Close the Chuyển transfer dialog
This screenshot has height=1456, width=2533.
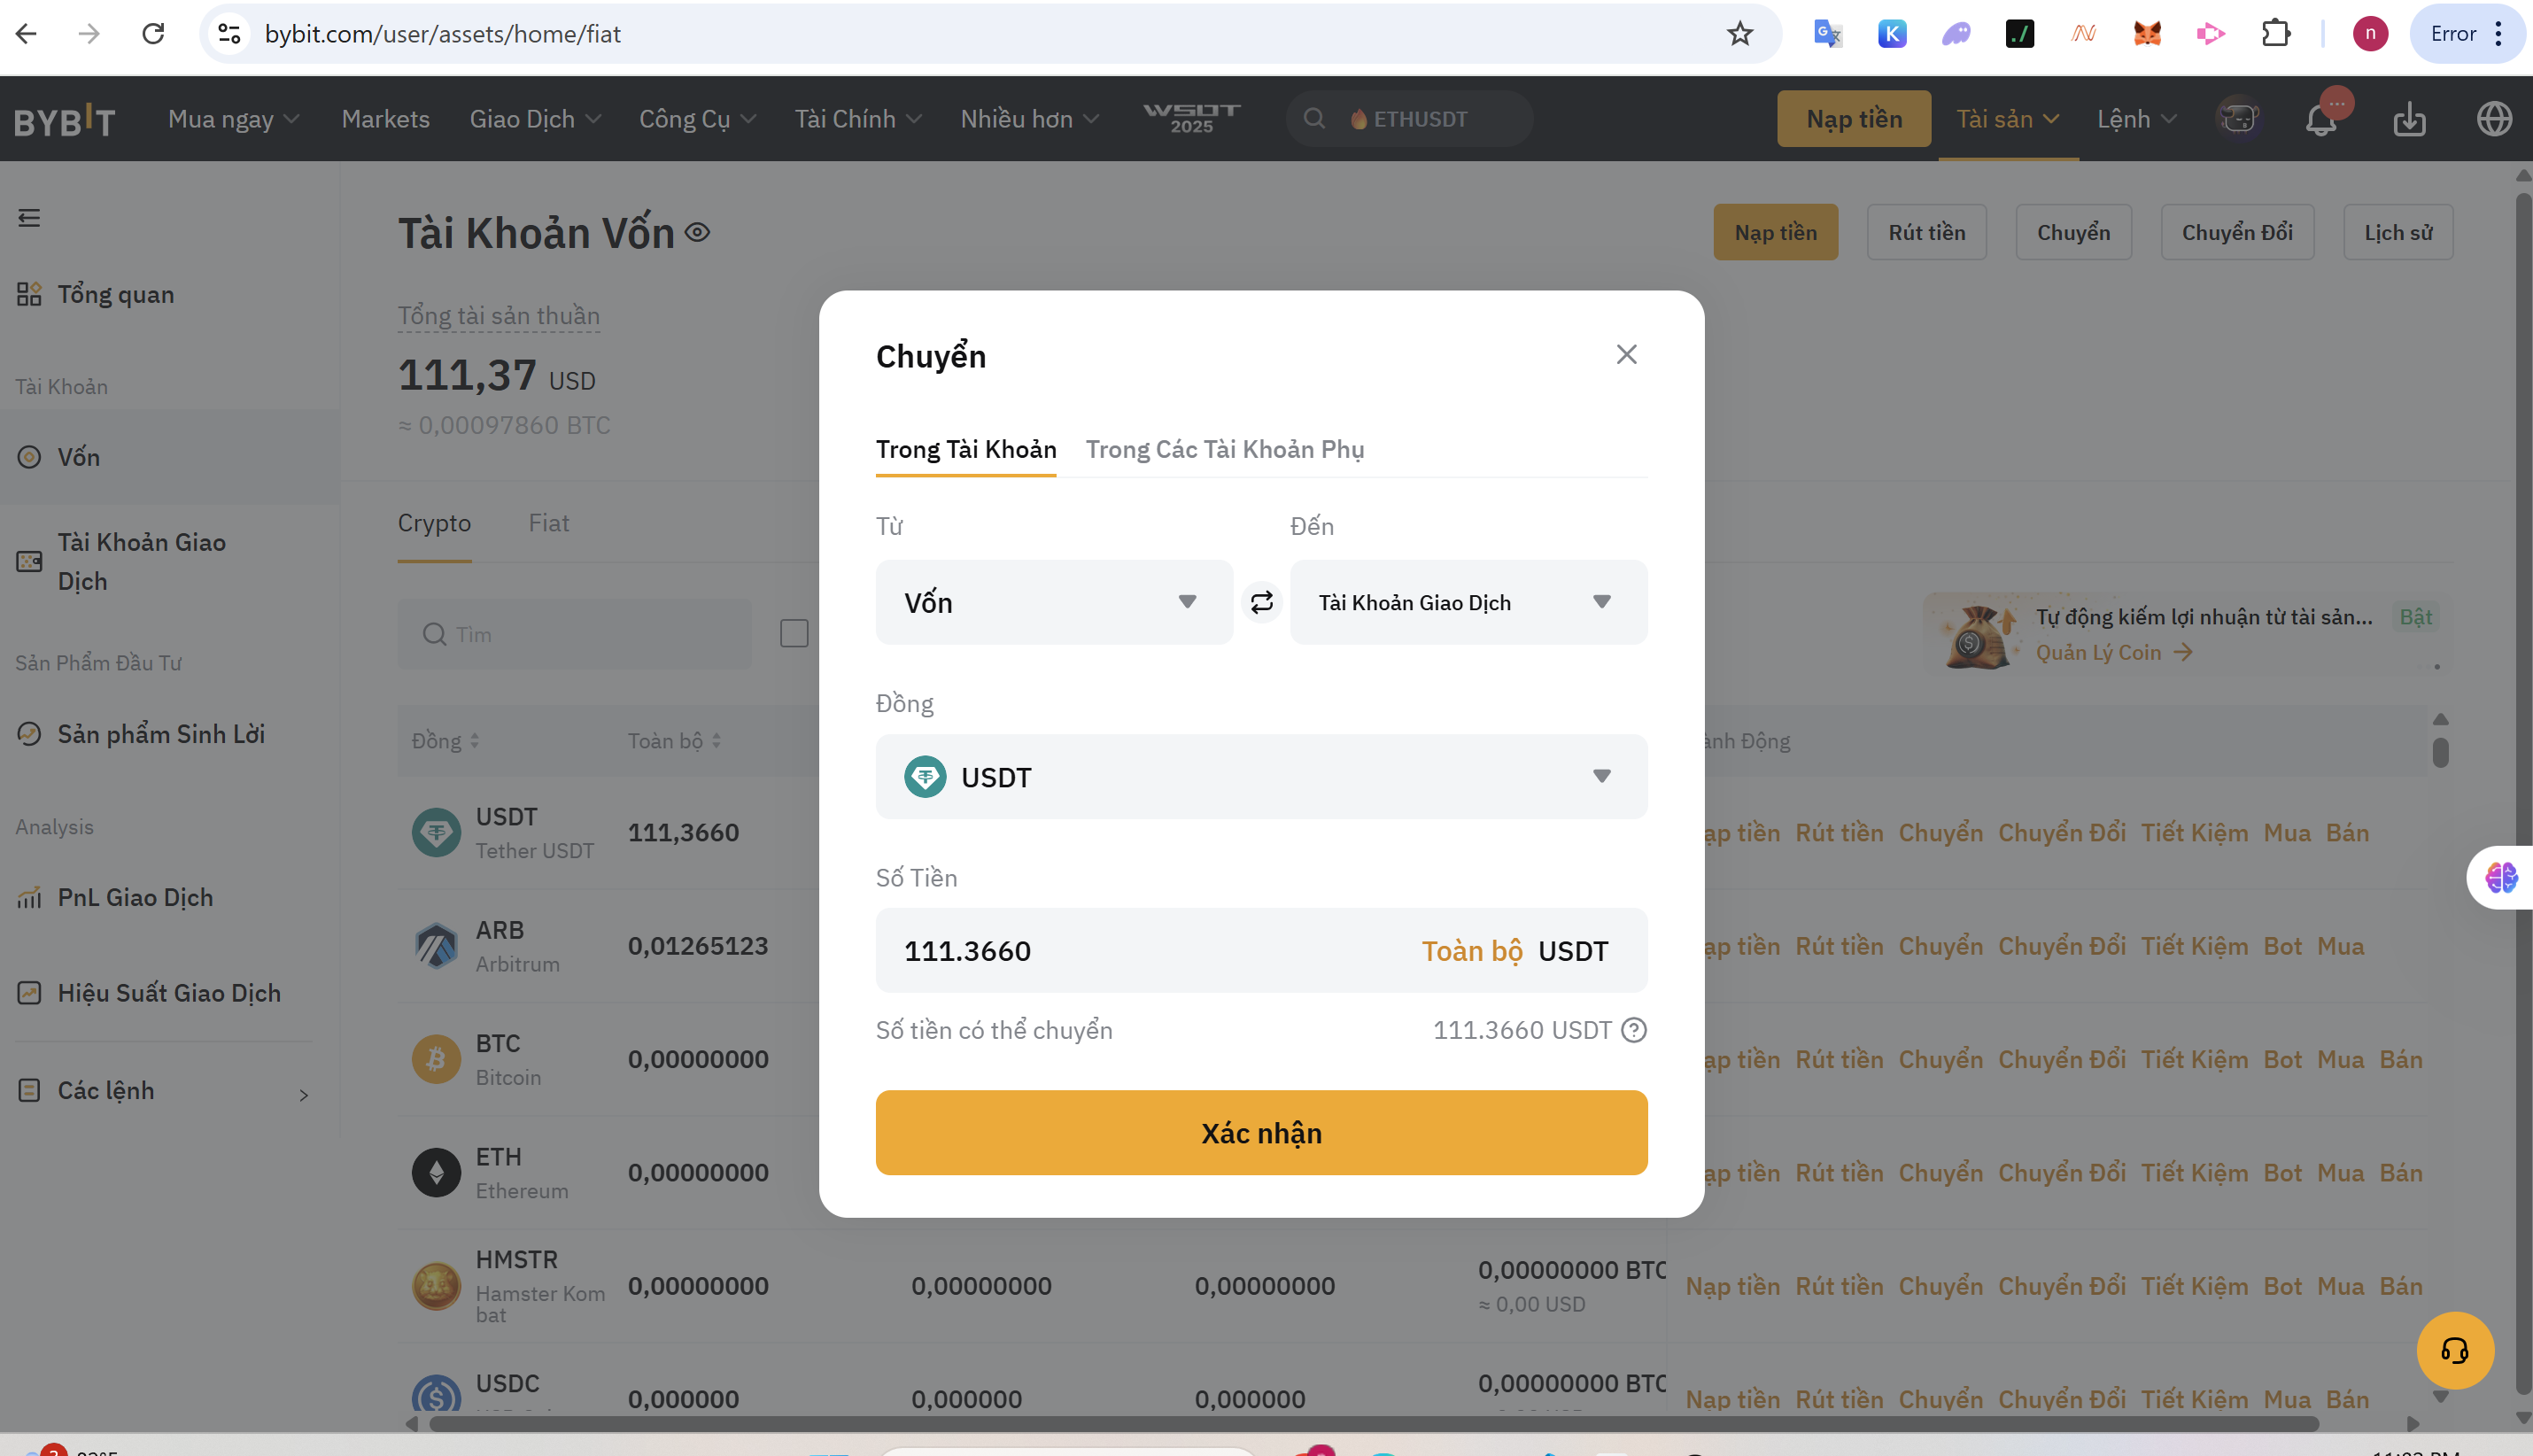1626,355
